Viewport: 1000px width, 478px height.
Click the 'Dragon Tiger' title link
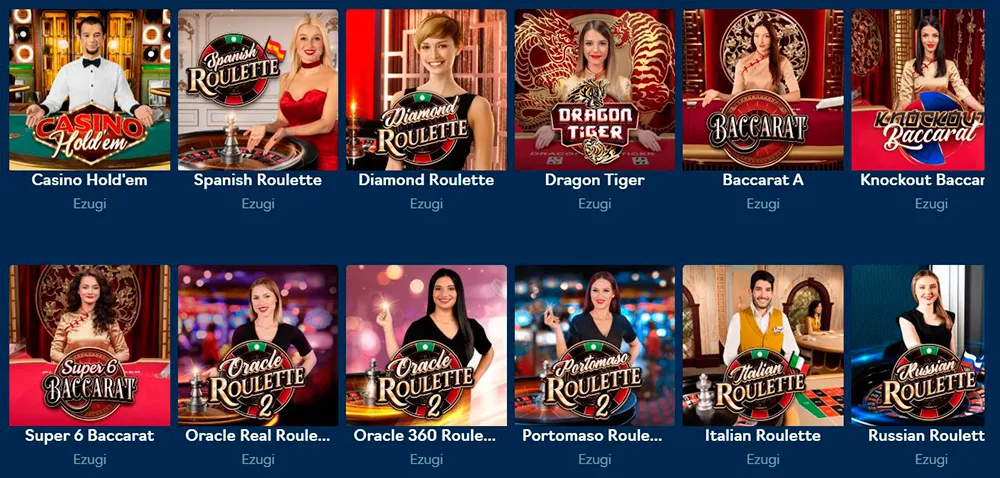pos(594,180)
